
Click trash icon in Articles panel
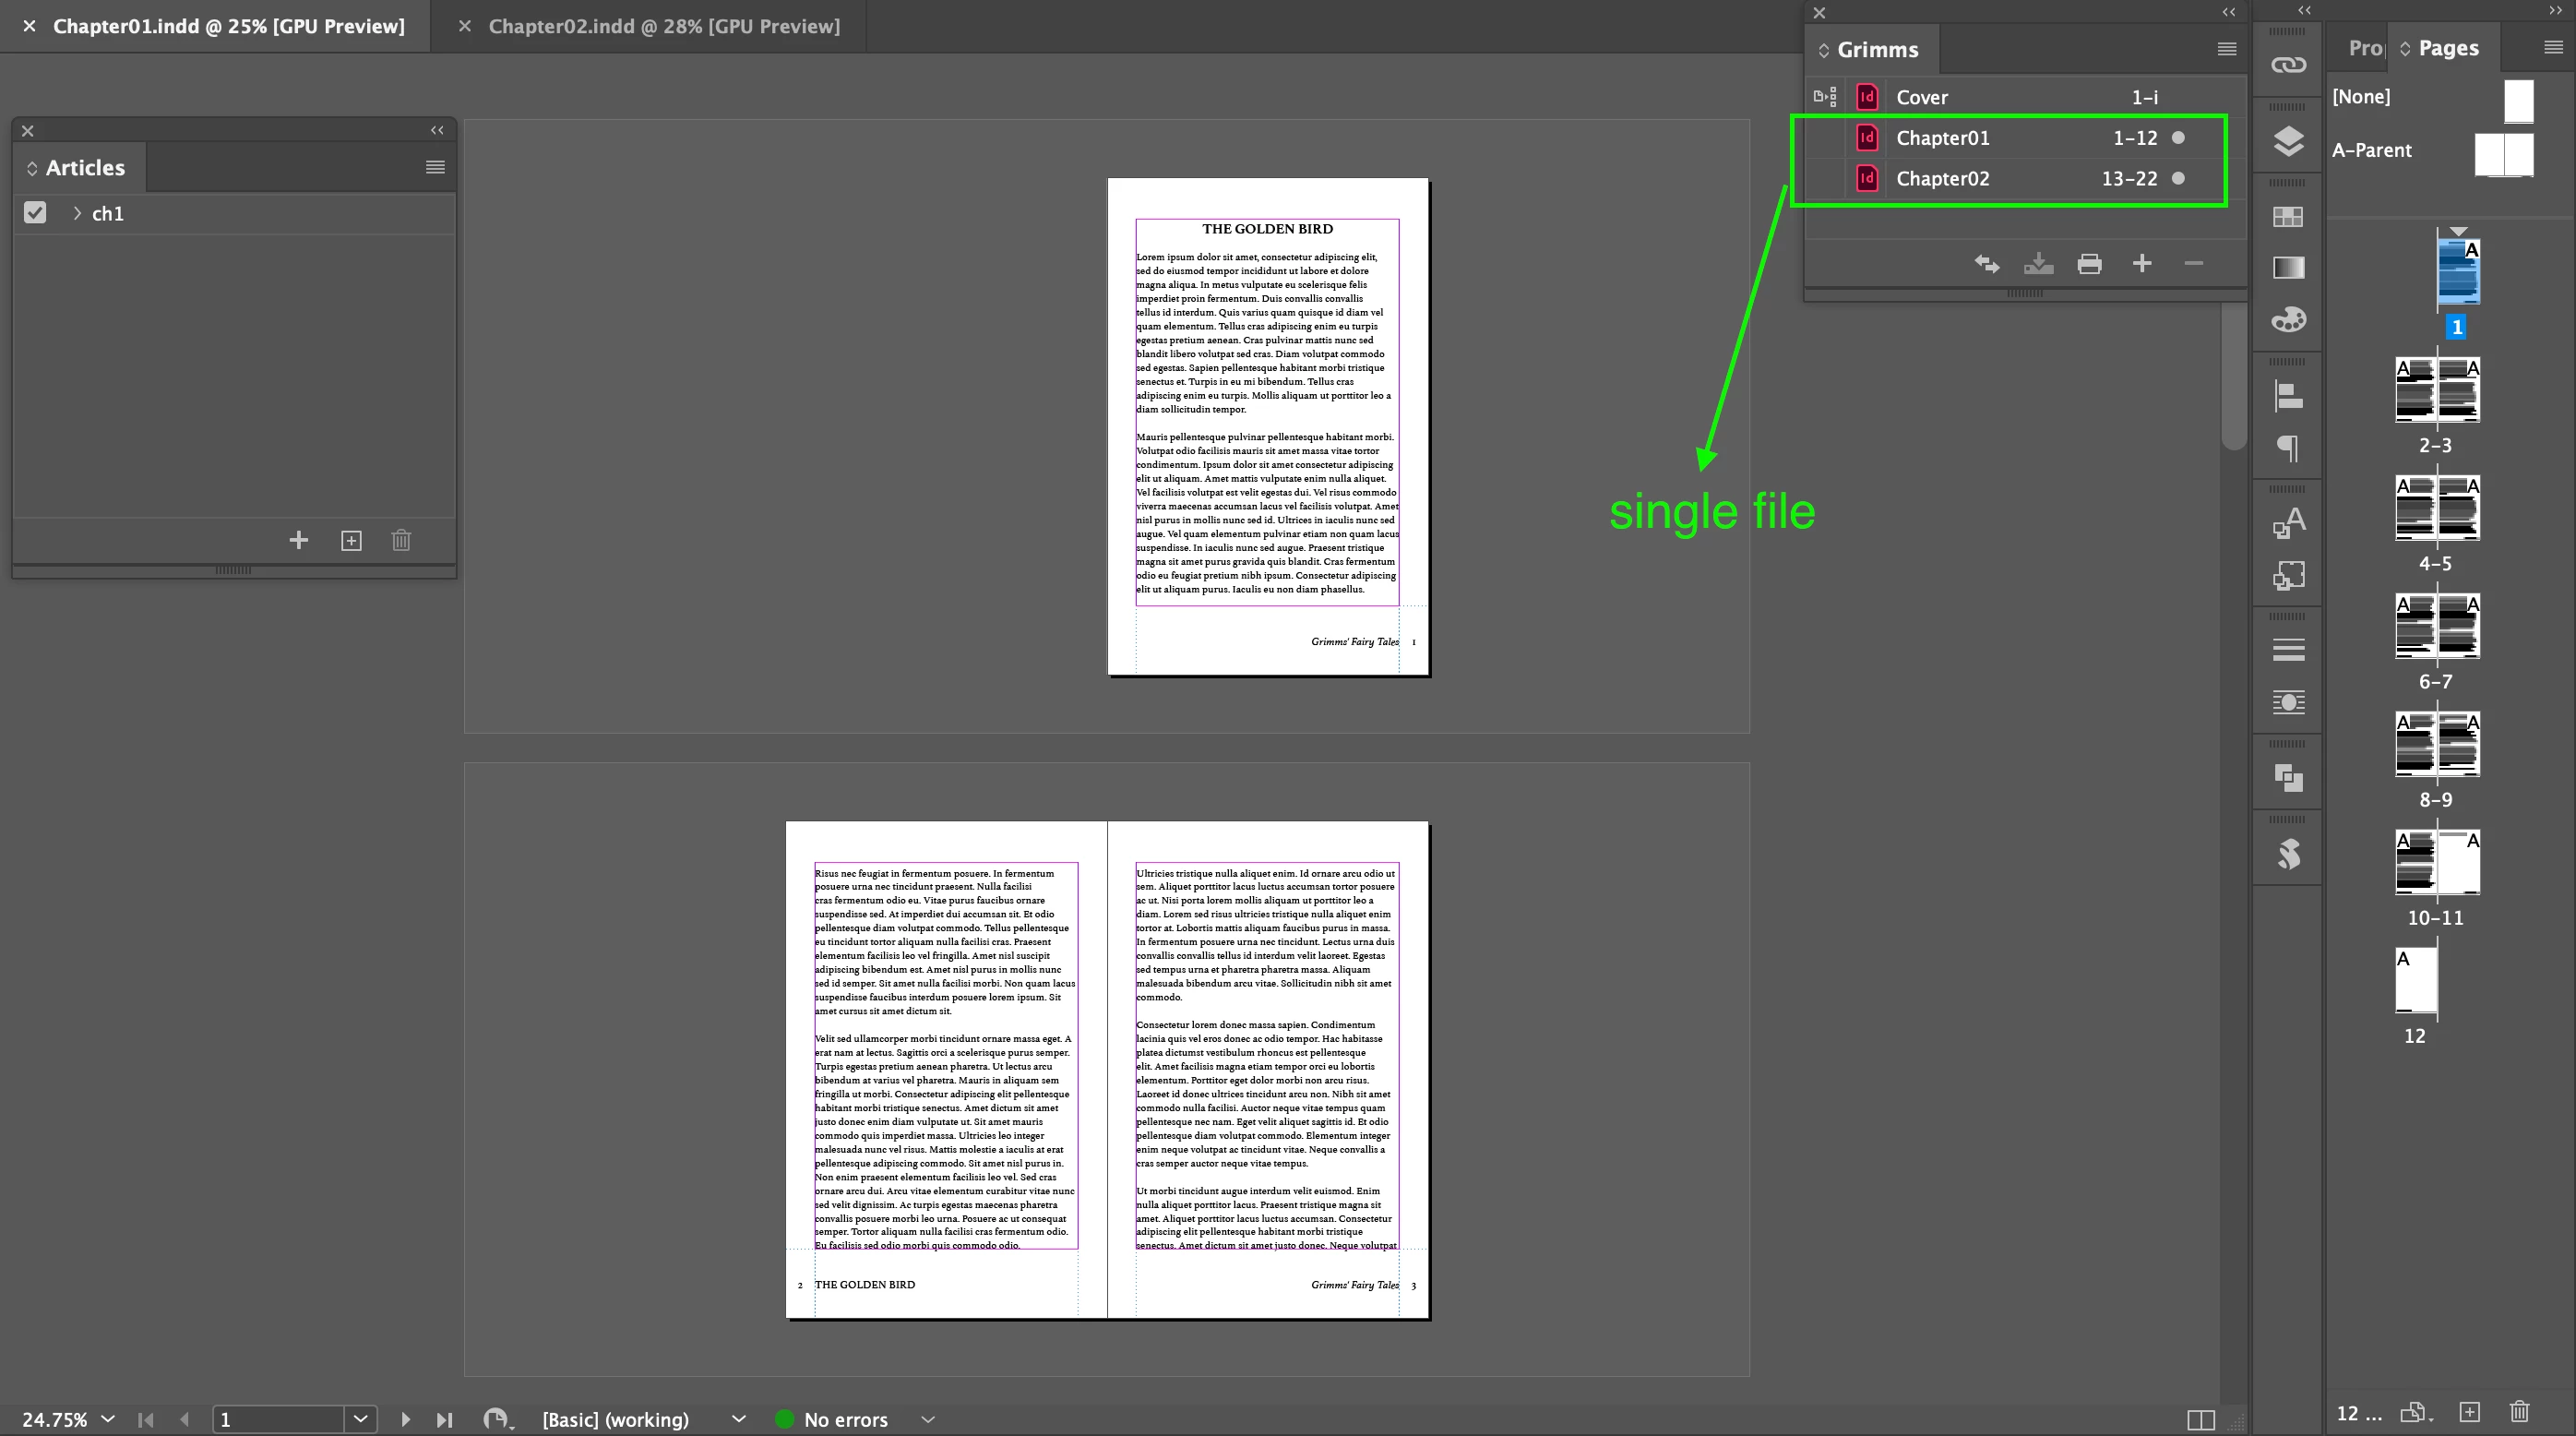(401, 541)
